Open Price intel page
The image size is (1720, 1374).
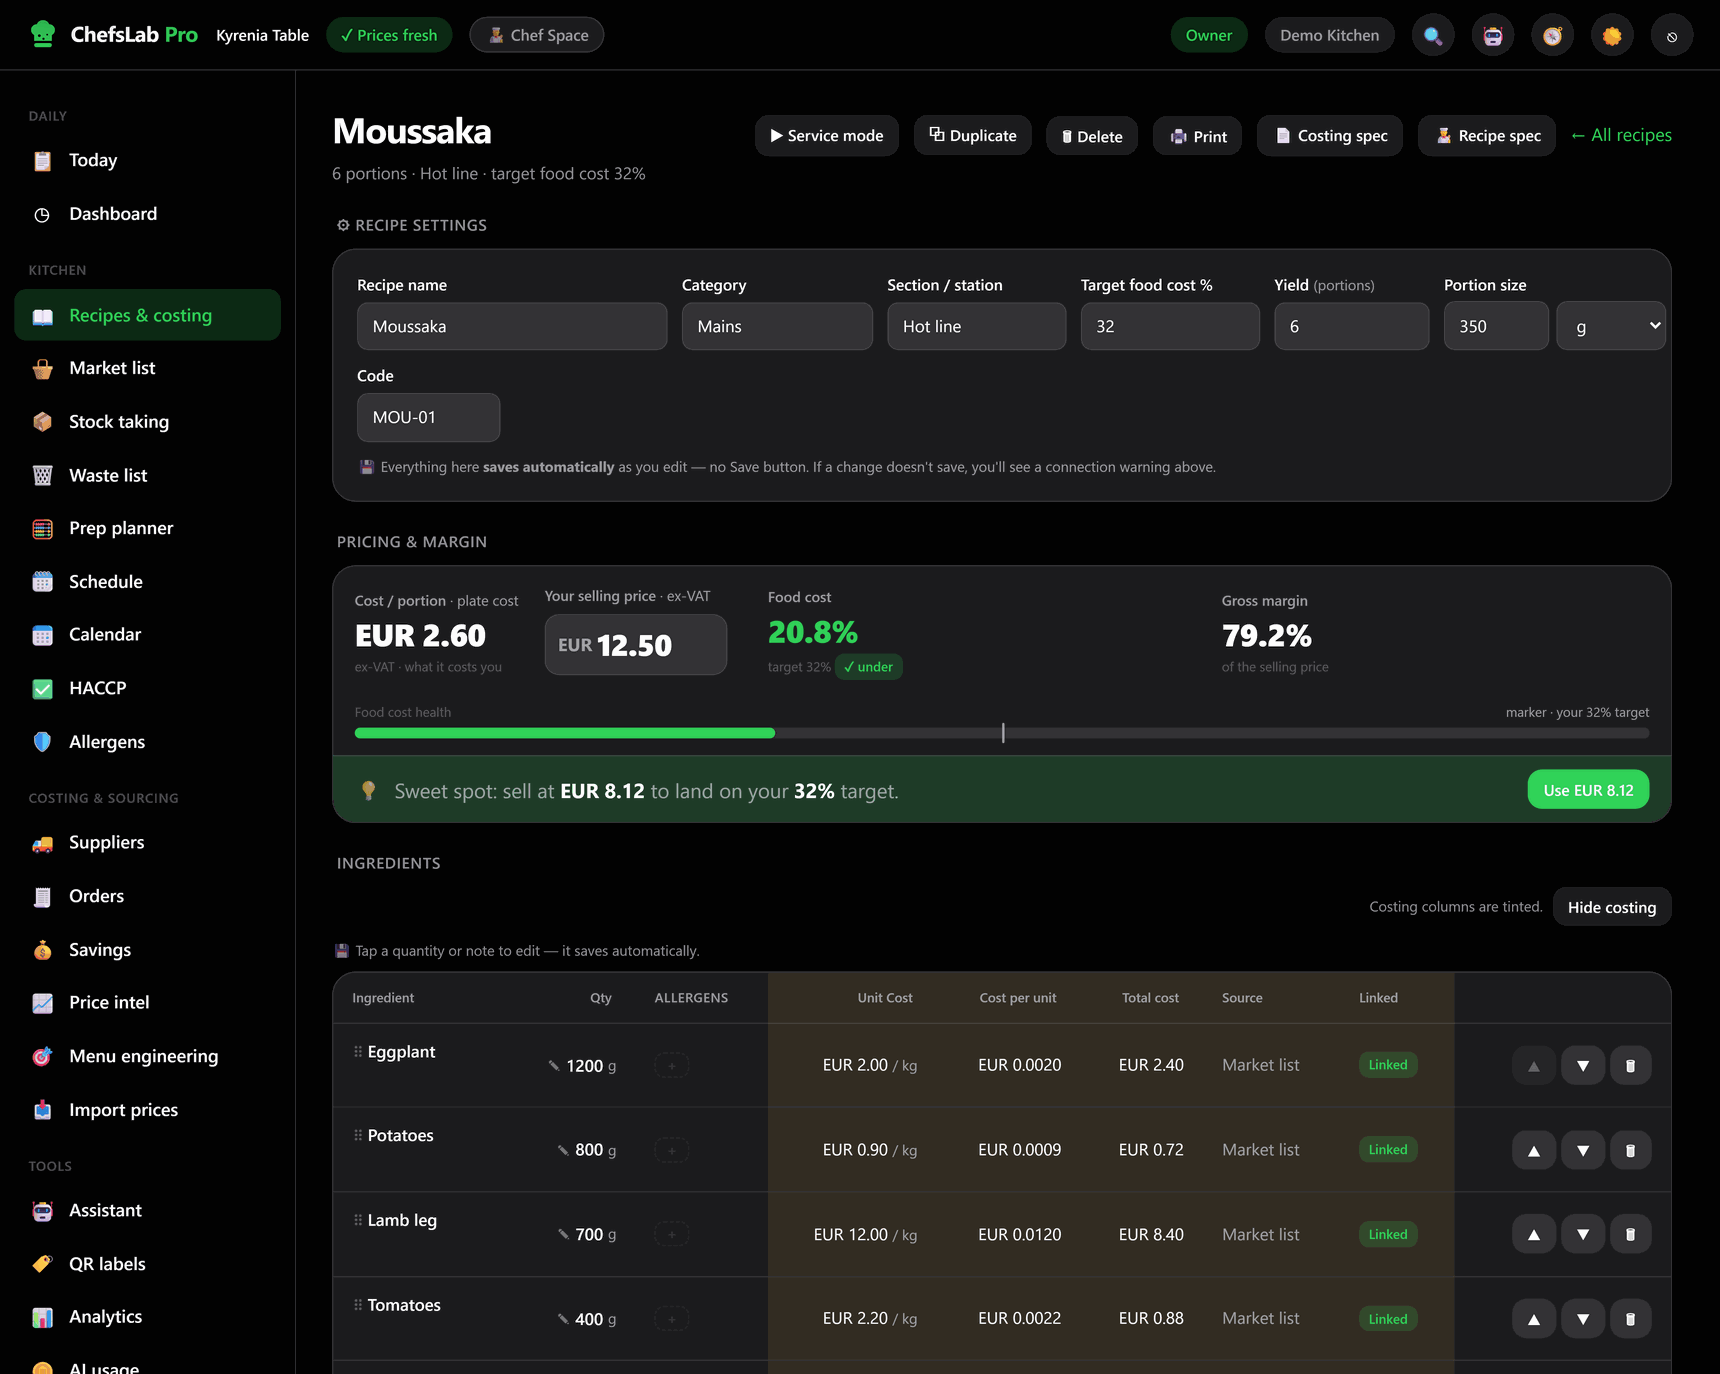[148, 1002]
